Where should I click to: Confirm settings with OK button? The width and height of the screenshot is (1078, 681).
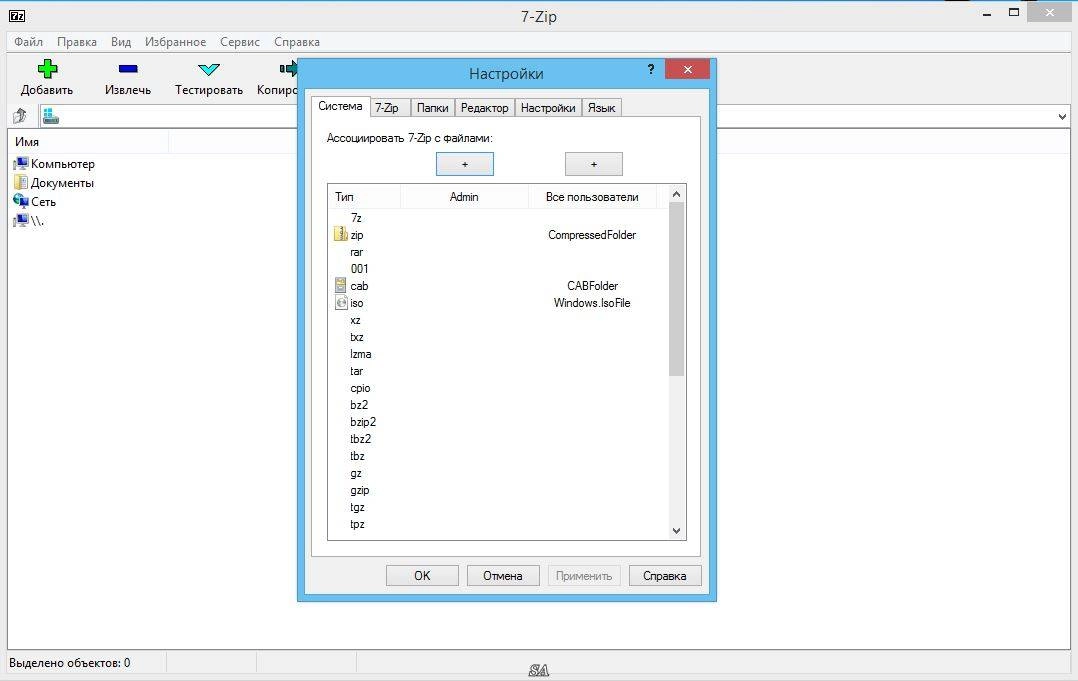point(422,575)
